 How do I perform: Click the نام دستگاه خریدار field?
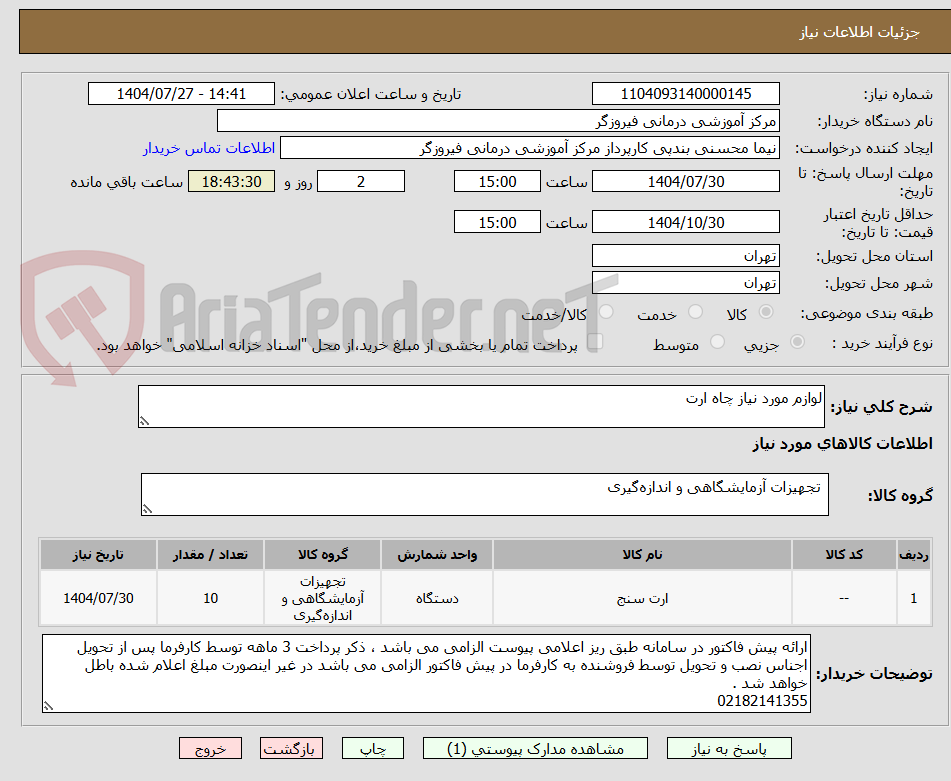pyautogui.click(x=498, y=121)
